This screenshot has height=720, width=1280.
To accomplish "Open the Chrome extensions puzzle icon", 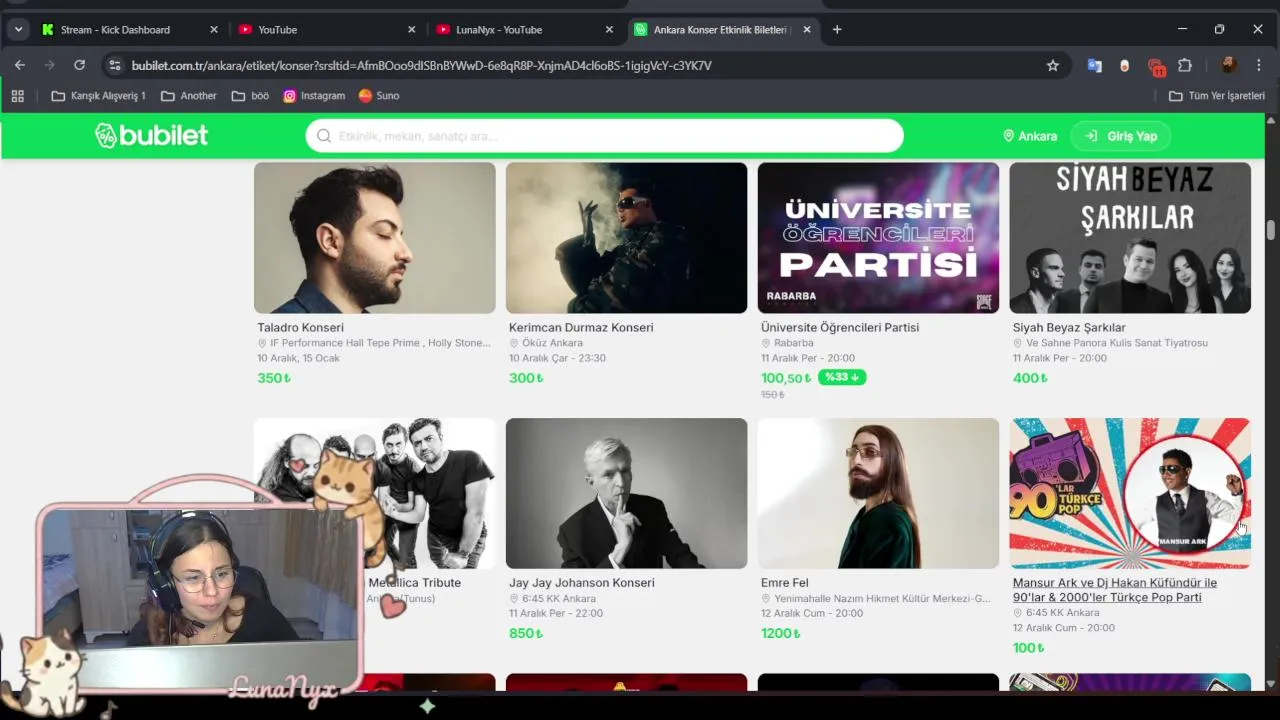I will click(x=1185, y=65).
